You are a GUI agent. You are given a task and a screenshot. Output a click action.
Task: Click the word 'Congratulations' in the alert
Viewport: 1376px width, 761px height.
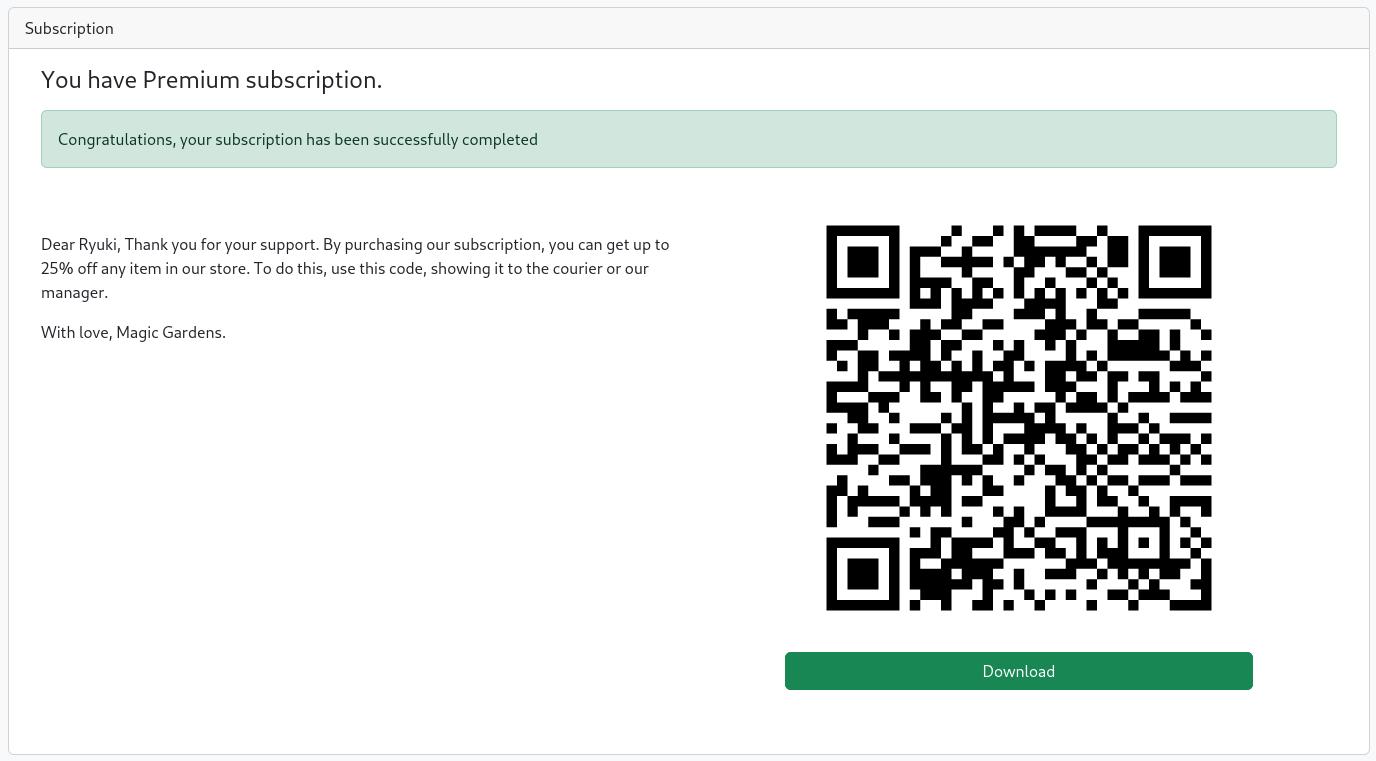[116, 139]
